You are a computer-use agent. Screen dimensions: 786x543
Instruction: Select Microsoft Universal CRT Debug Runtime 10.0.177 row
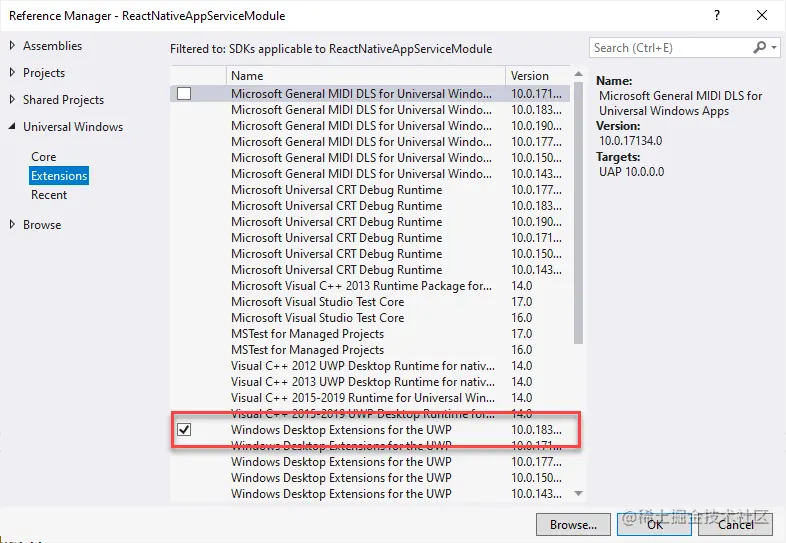(x=370, y=190)
